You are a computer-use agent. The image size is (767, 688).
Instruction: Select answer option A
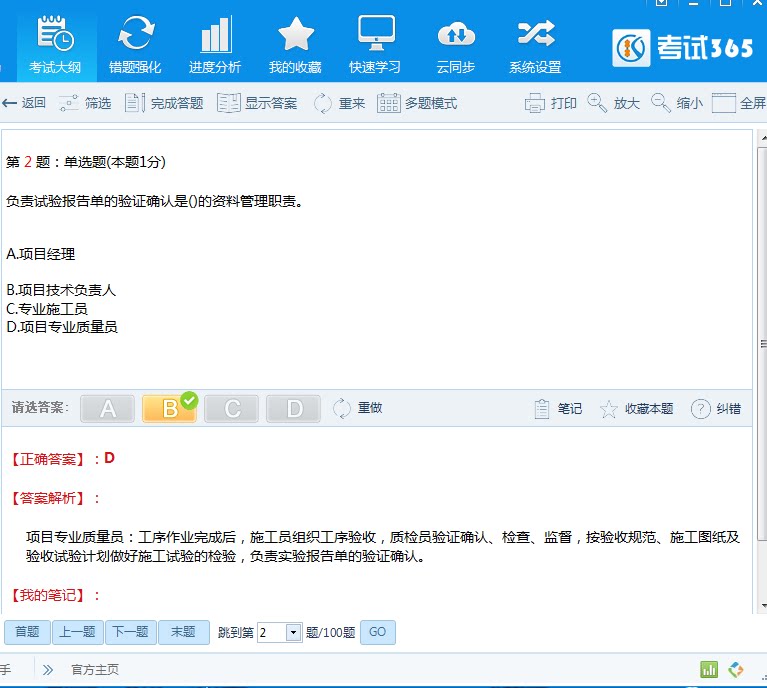pos(108,409)
